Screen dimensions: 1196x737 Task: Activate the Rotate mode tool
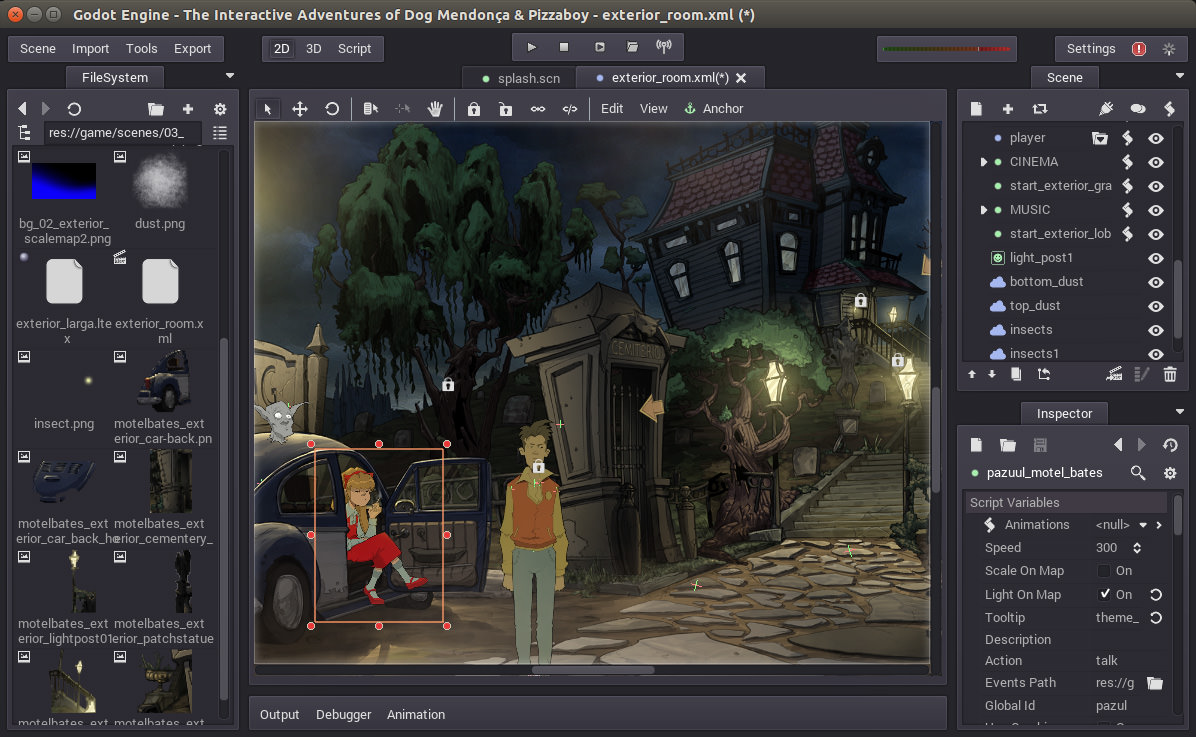[x=330, y=108]
